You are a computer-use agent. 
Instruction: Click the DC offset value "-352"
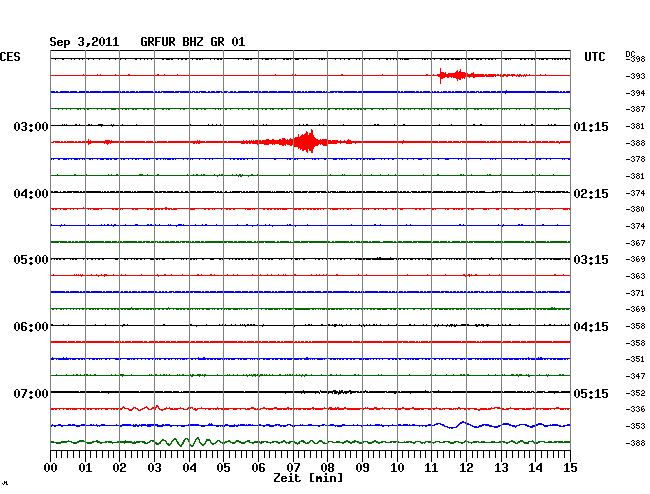pyautogui.click(x=635, y=393)
